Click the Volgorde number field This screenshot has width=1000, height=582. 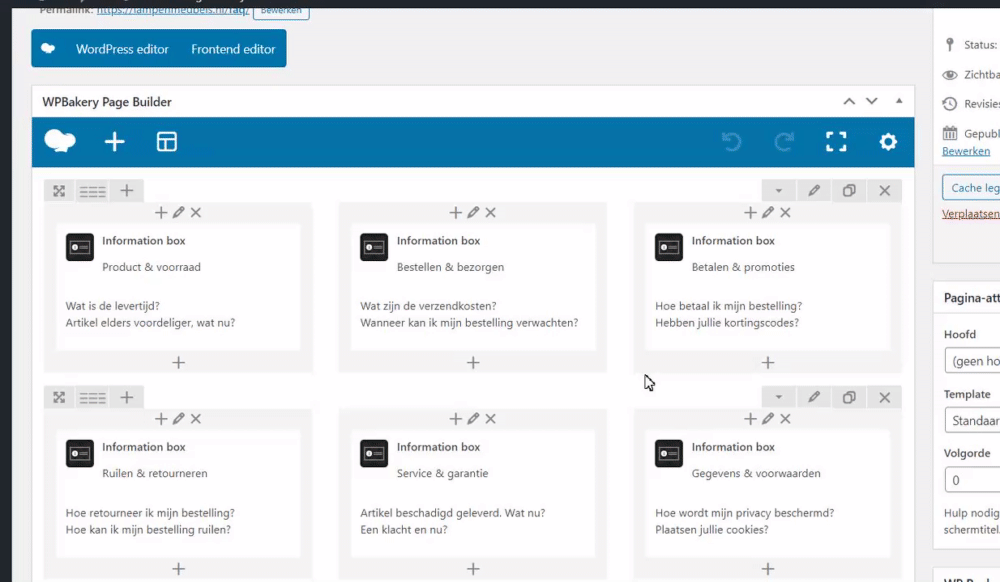[x=973, y=480]
